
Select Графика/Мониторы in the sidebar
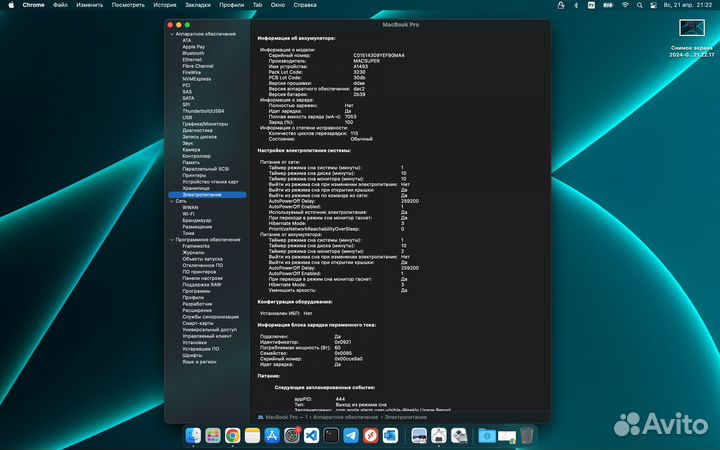click(x=205, y=124)
